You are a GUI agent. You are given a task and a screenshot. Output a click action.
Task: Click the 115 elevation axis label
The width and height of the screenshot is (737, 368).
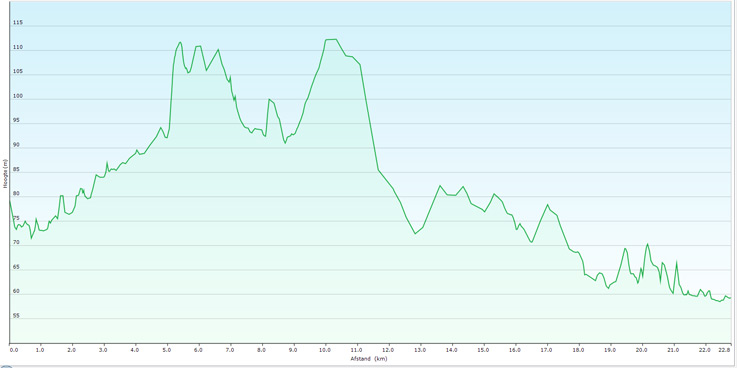(x=18, y=23)
